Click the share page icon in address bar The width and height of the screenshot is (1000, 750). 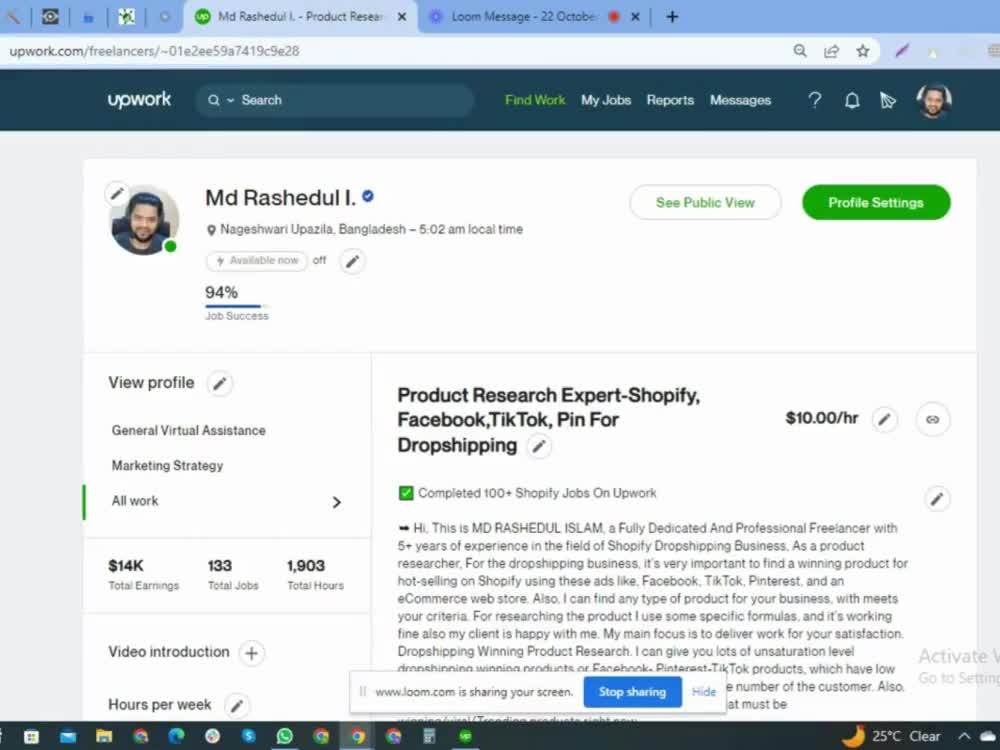tap(831, 51)
